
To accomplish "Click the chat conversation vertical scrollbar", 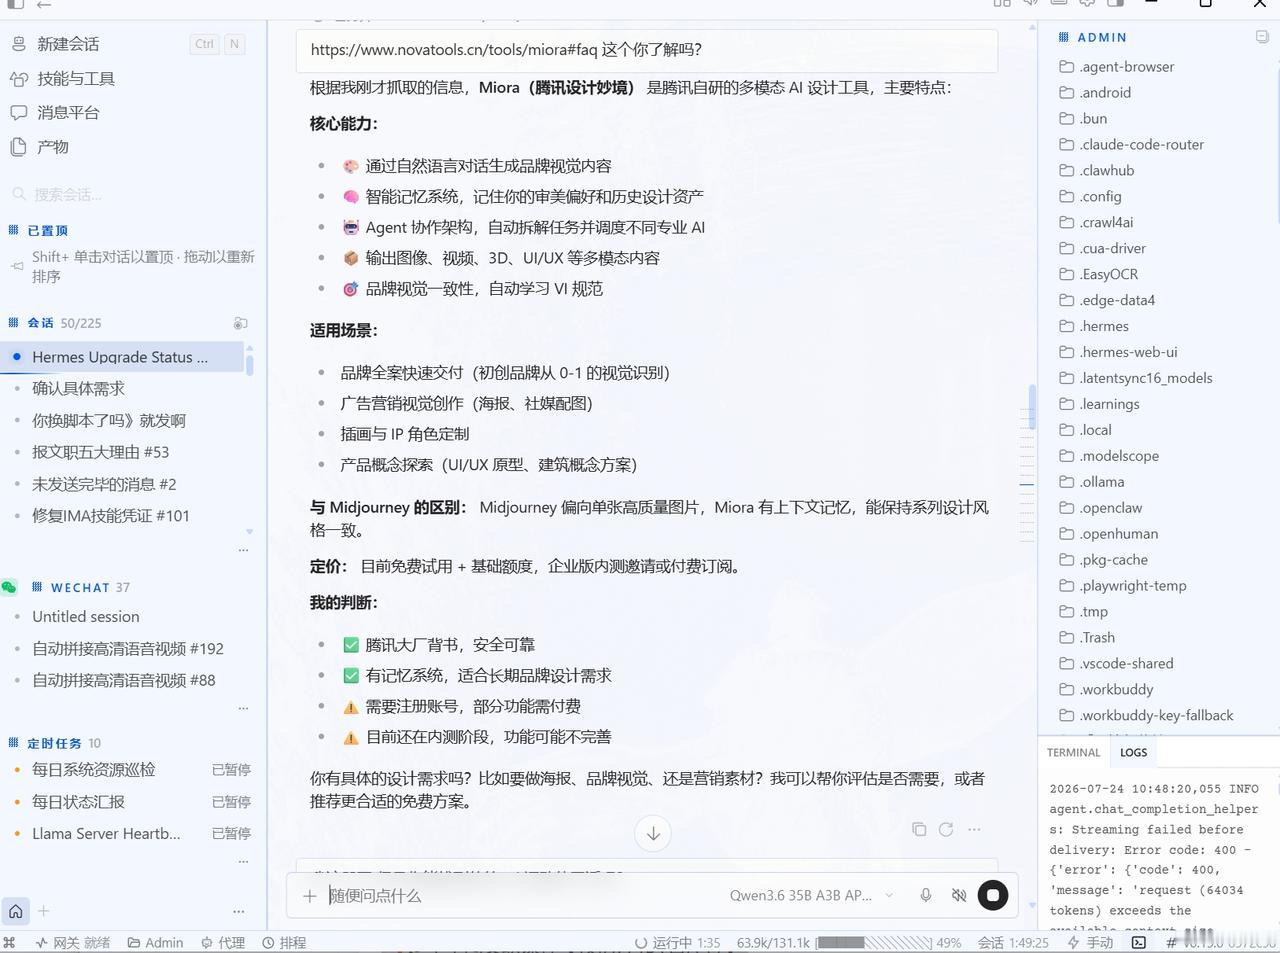I will pyautogui.click(x=1032, y=406).
